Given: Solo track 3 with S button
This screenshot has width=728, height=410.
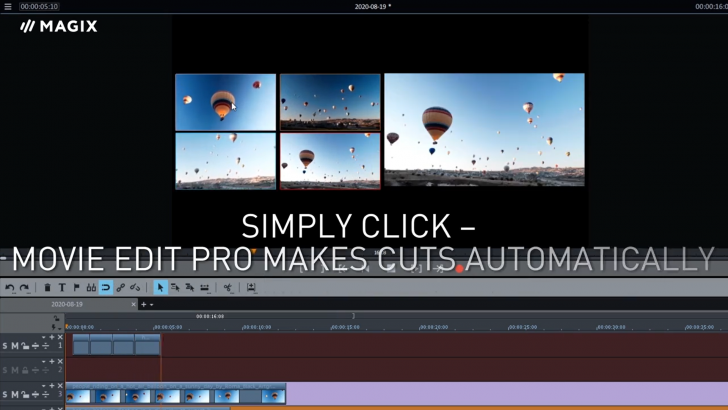Looking at the screenshot, I should click(5, 395).
